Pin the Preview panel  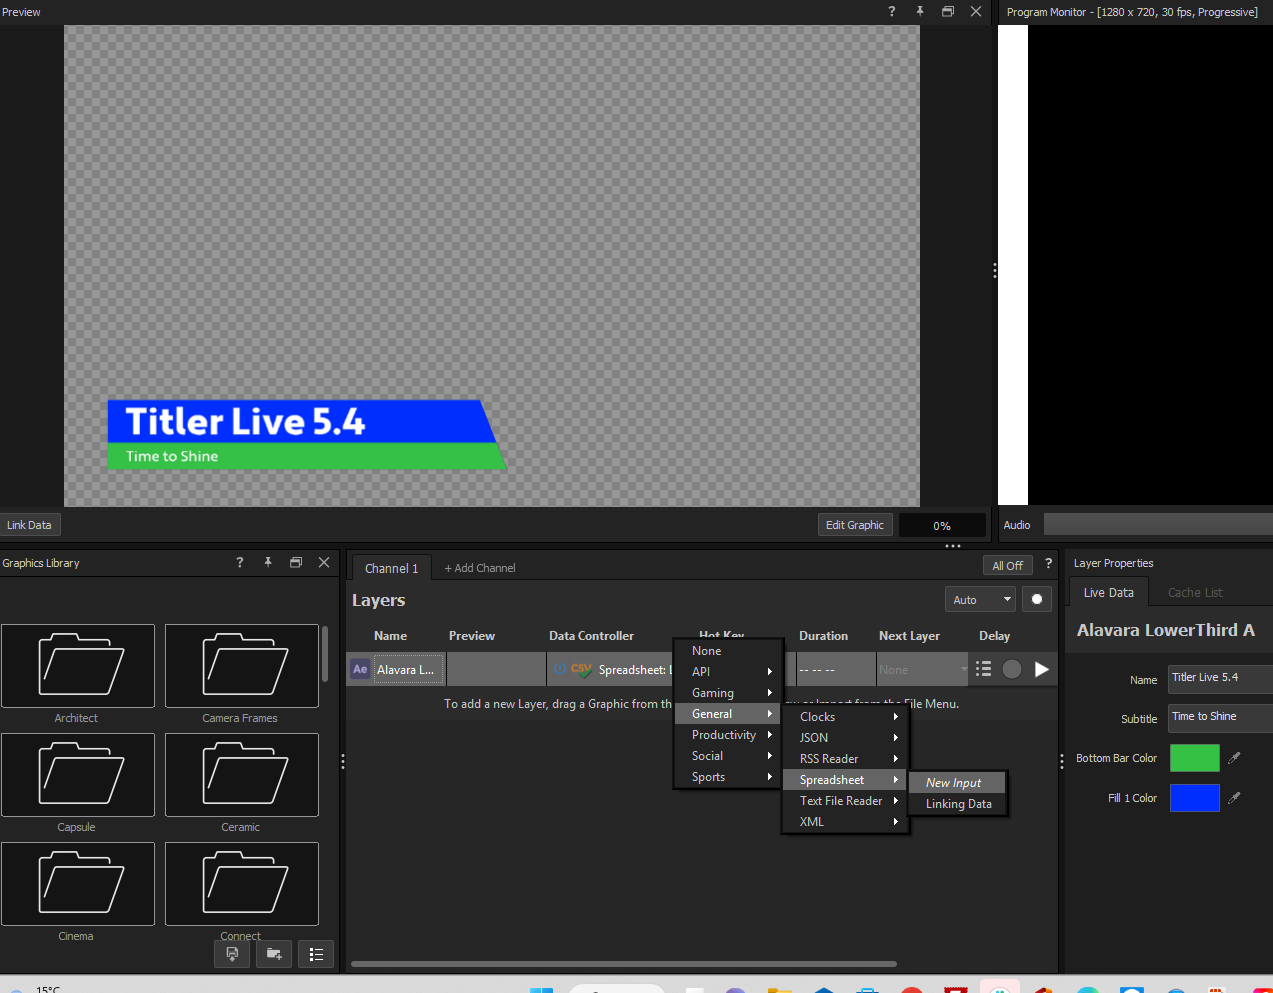pyautogui.click(x=920, y=12)
